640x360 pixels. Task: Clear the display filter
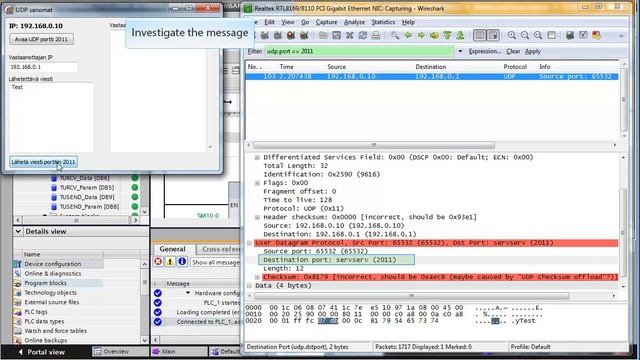pyautogui.click(x=513, y=51)
